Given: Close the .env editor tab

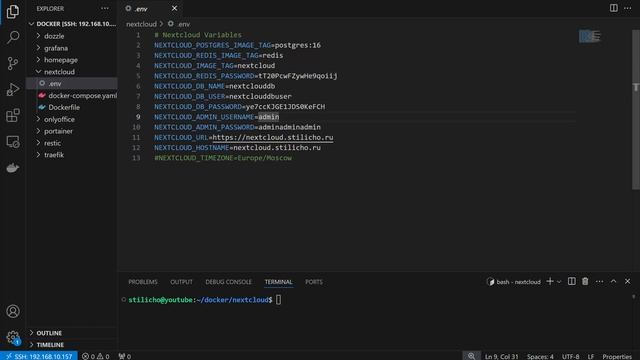Looking at the screenshot, I should (174, 8).
